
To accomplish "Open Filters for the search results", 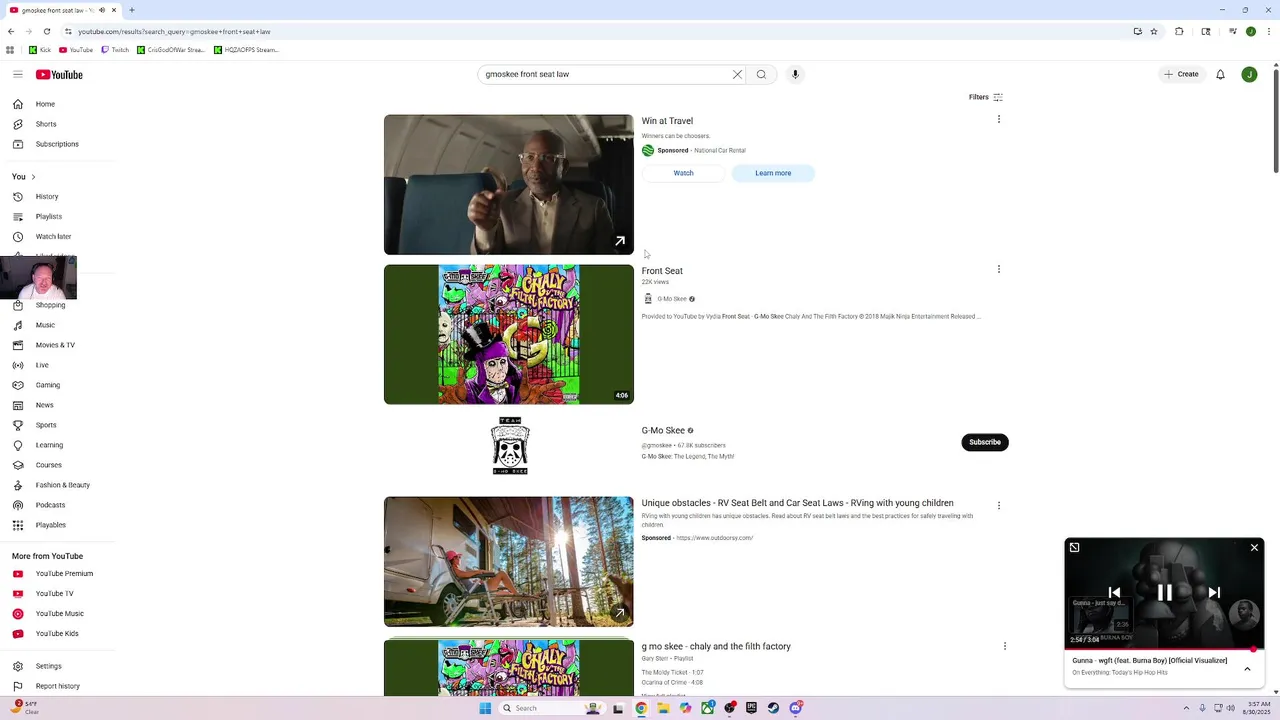I will 986,97.
